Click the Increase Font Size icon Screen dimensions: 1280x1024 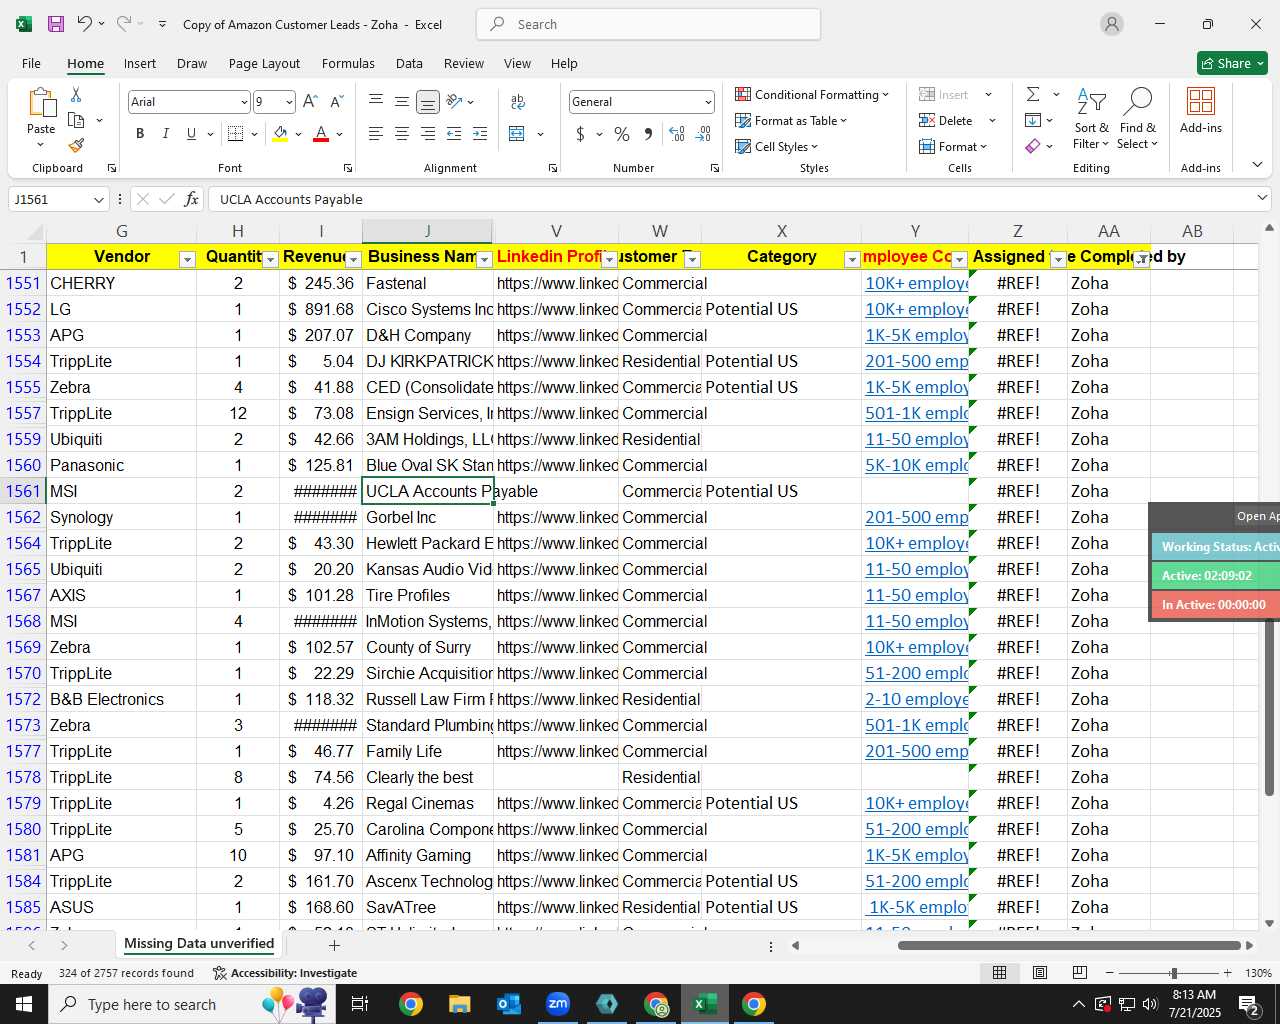pyautogui.click(x=310, y=102)
